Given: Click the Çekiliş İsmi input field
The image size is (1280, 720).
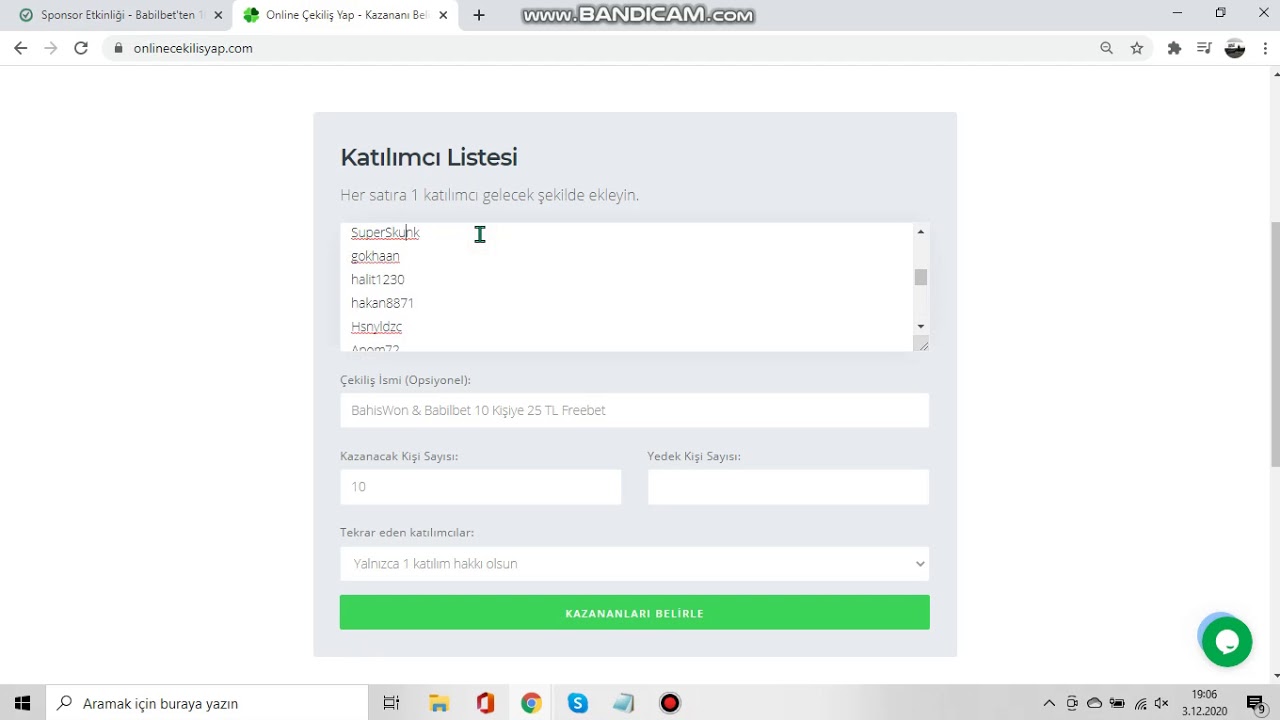Looking at the screenshot, I should pyautogui.click(x=634, y=410).
